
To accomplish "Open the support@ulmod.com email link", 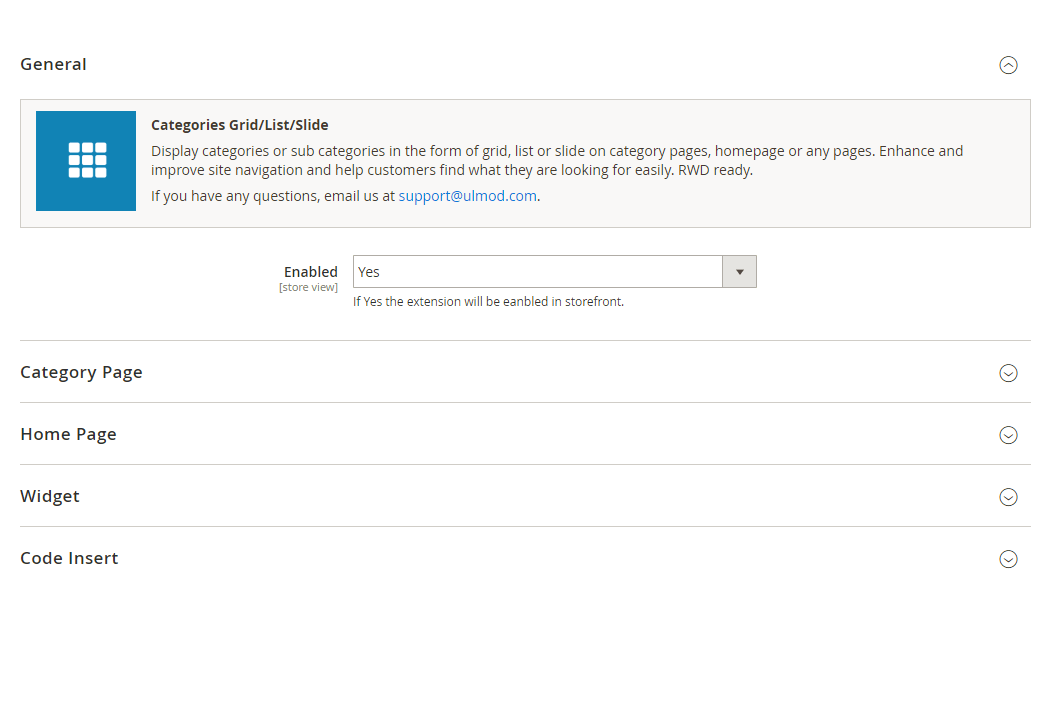I will (467, 196).
